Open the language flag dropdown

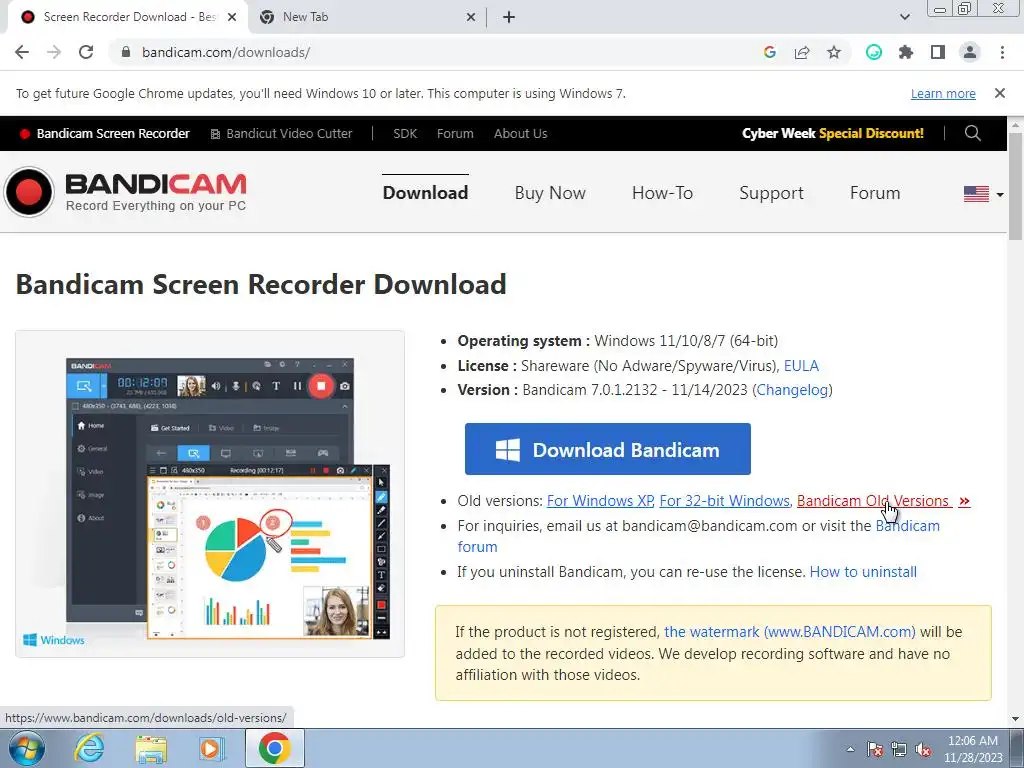[x=984, y=194]
